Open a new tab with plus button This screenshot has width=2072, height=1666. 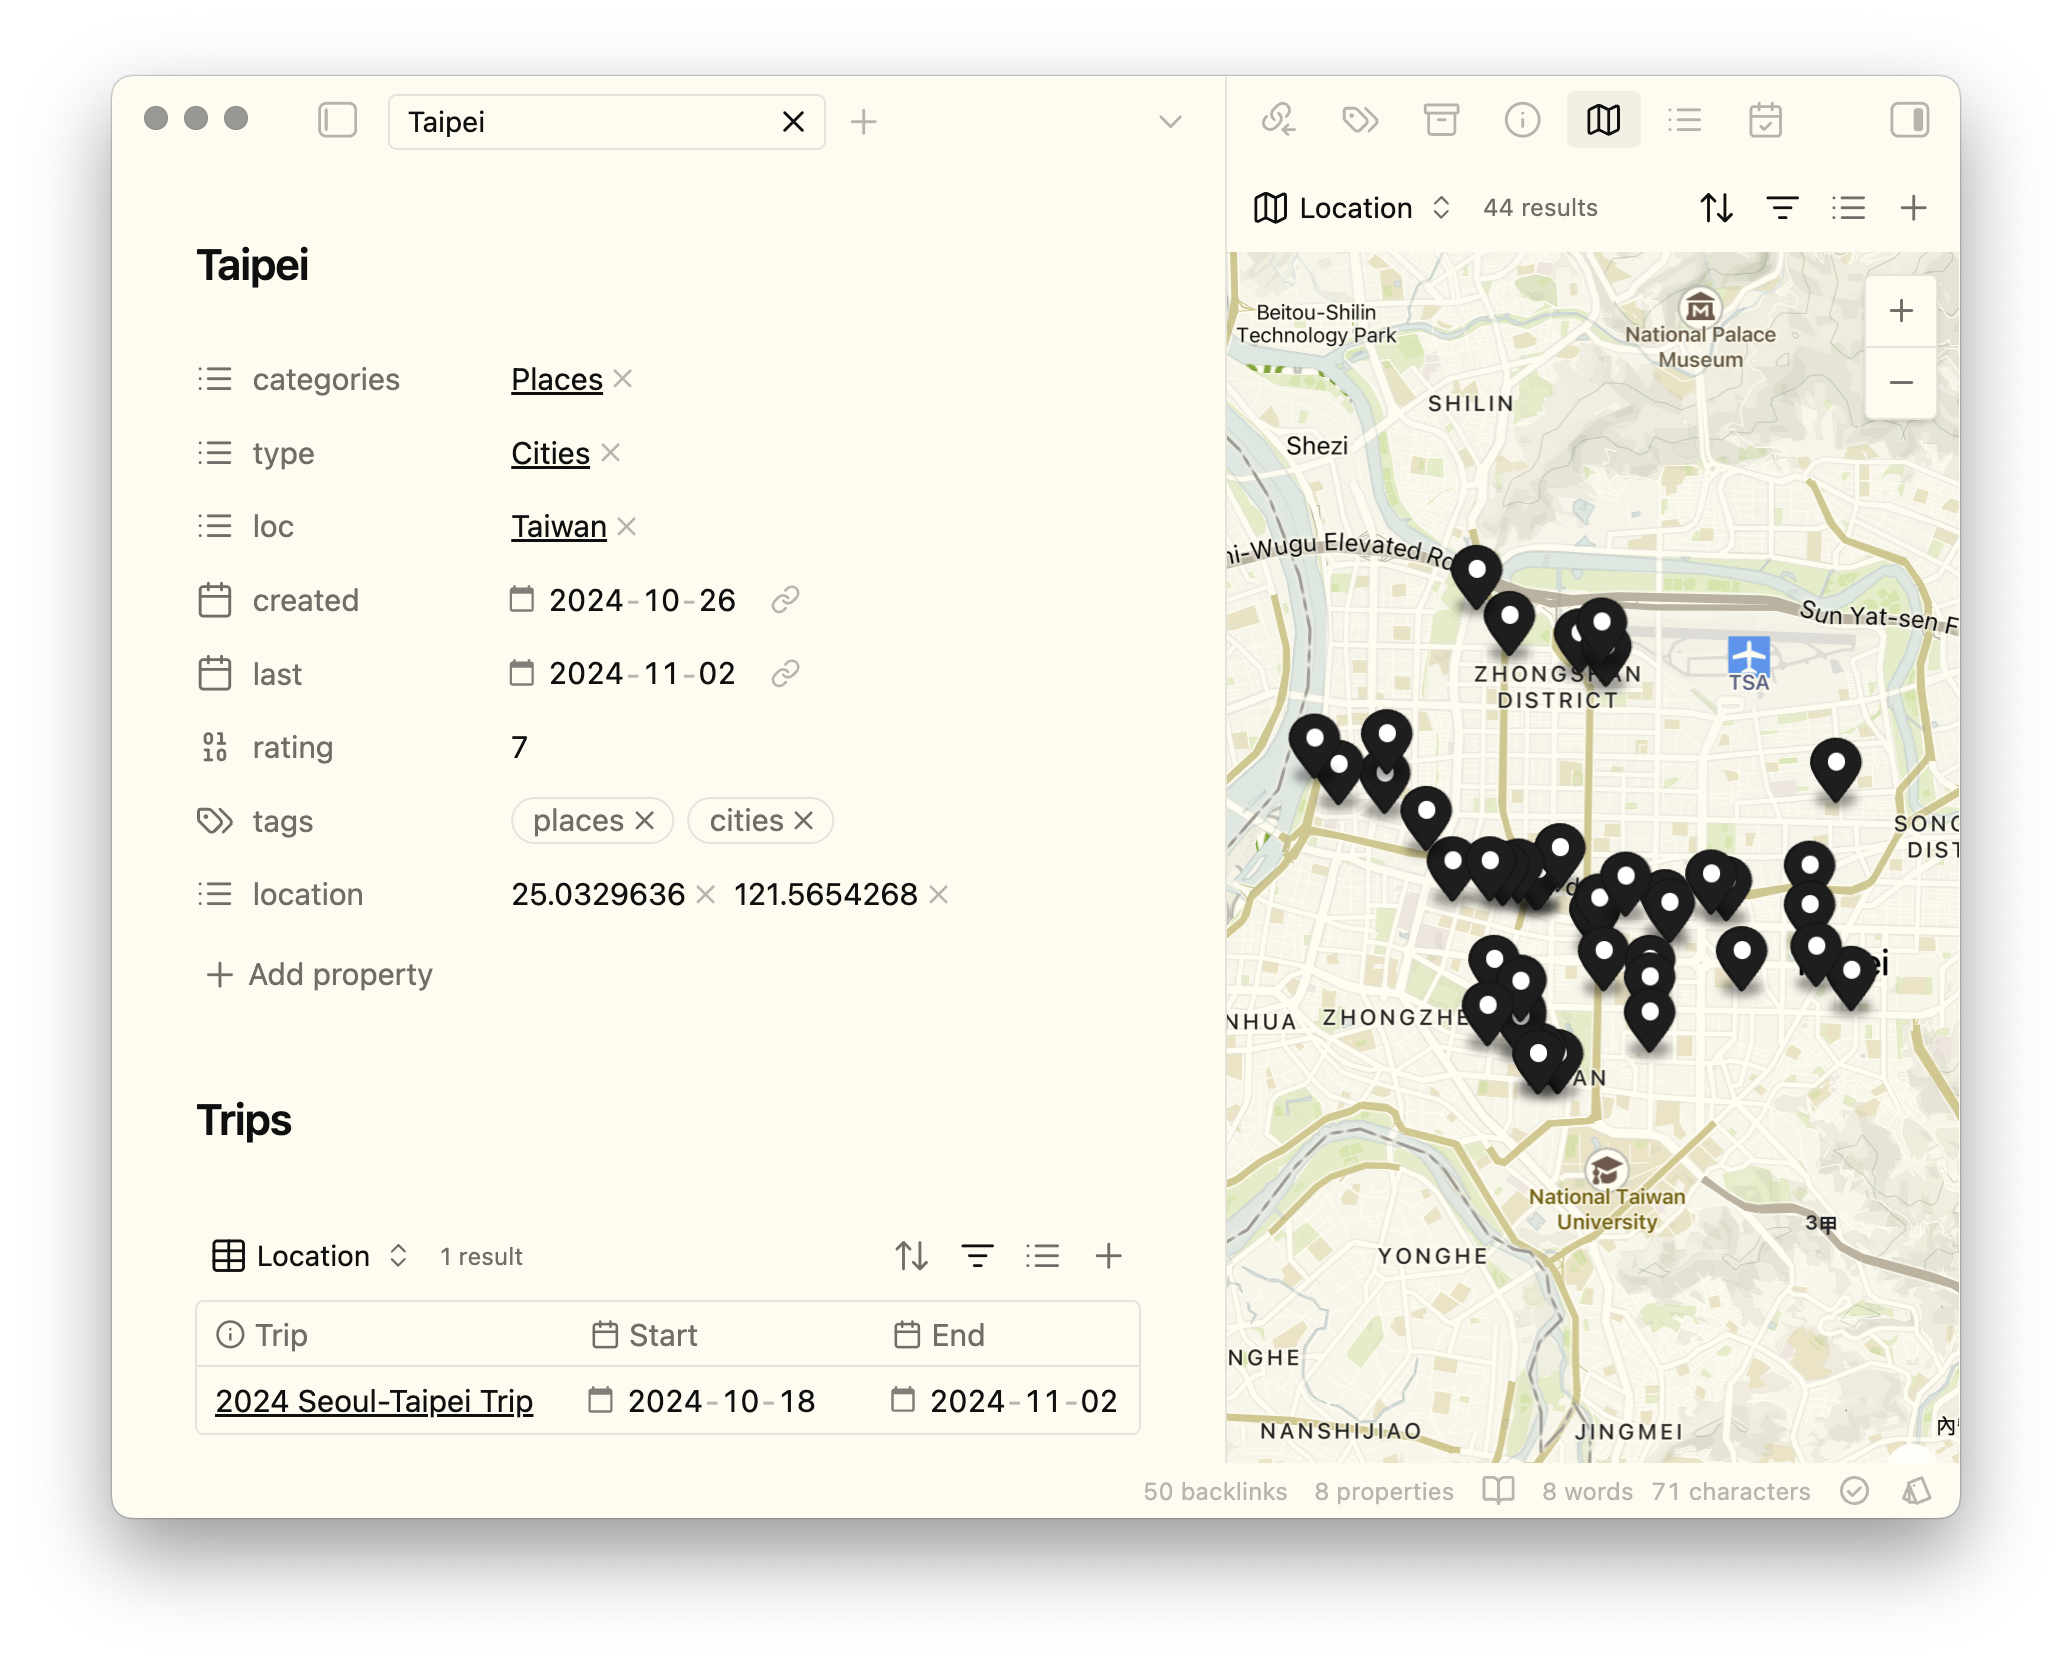(x=863, y=122)
